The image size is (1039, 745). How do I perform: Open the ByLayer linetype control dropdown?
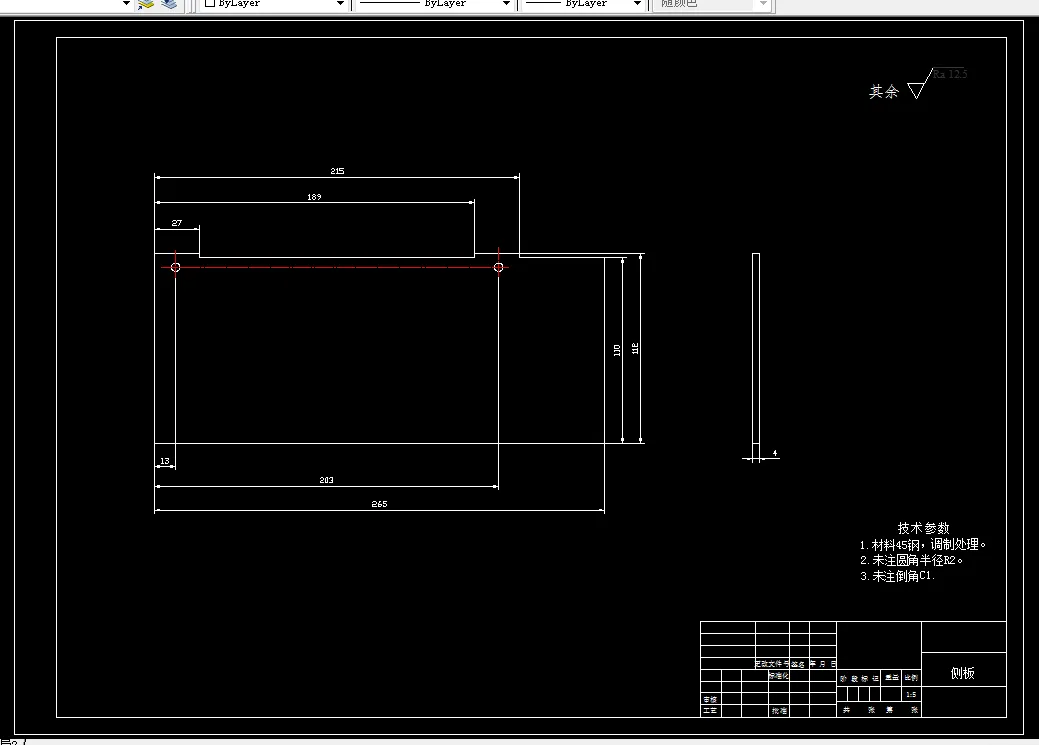[x=506, y=4]
